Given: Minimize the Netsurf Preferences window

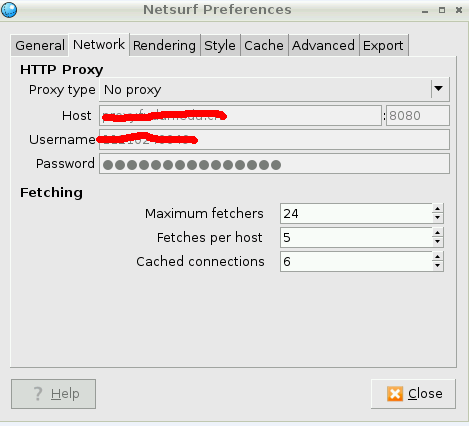Looking at the screenshot, I should (425, 11).
